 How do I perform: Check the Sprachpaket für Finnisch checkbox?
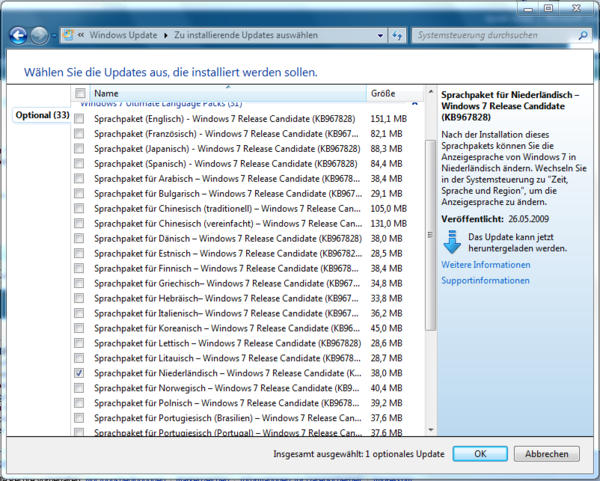click(79, 268)
